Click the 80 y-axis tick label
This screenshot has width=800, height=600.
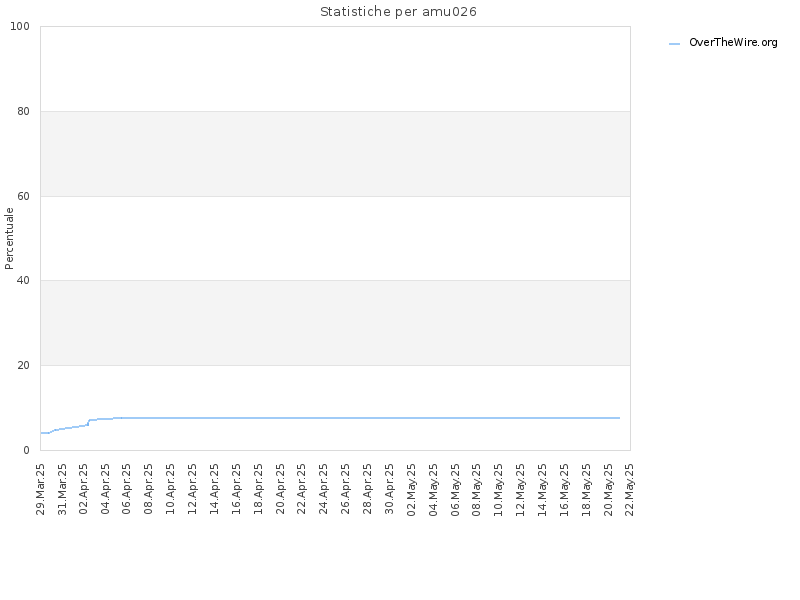pos(23,111)
